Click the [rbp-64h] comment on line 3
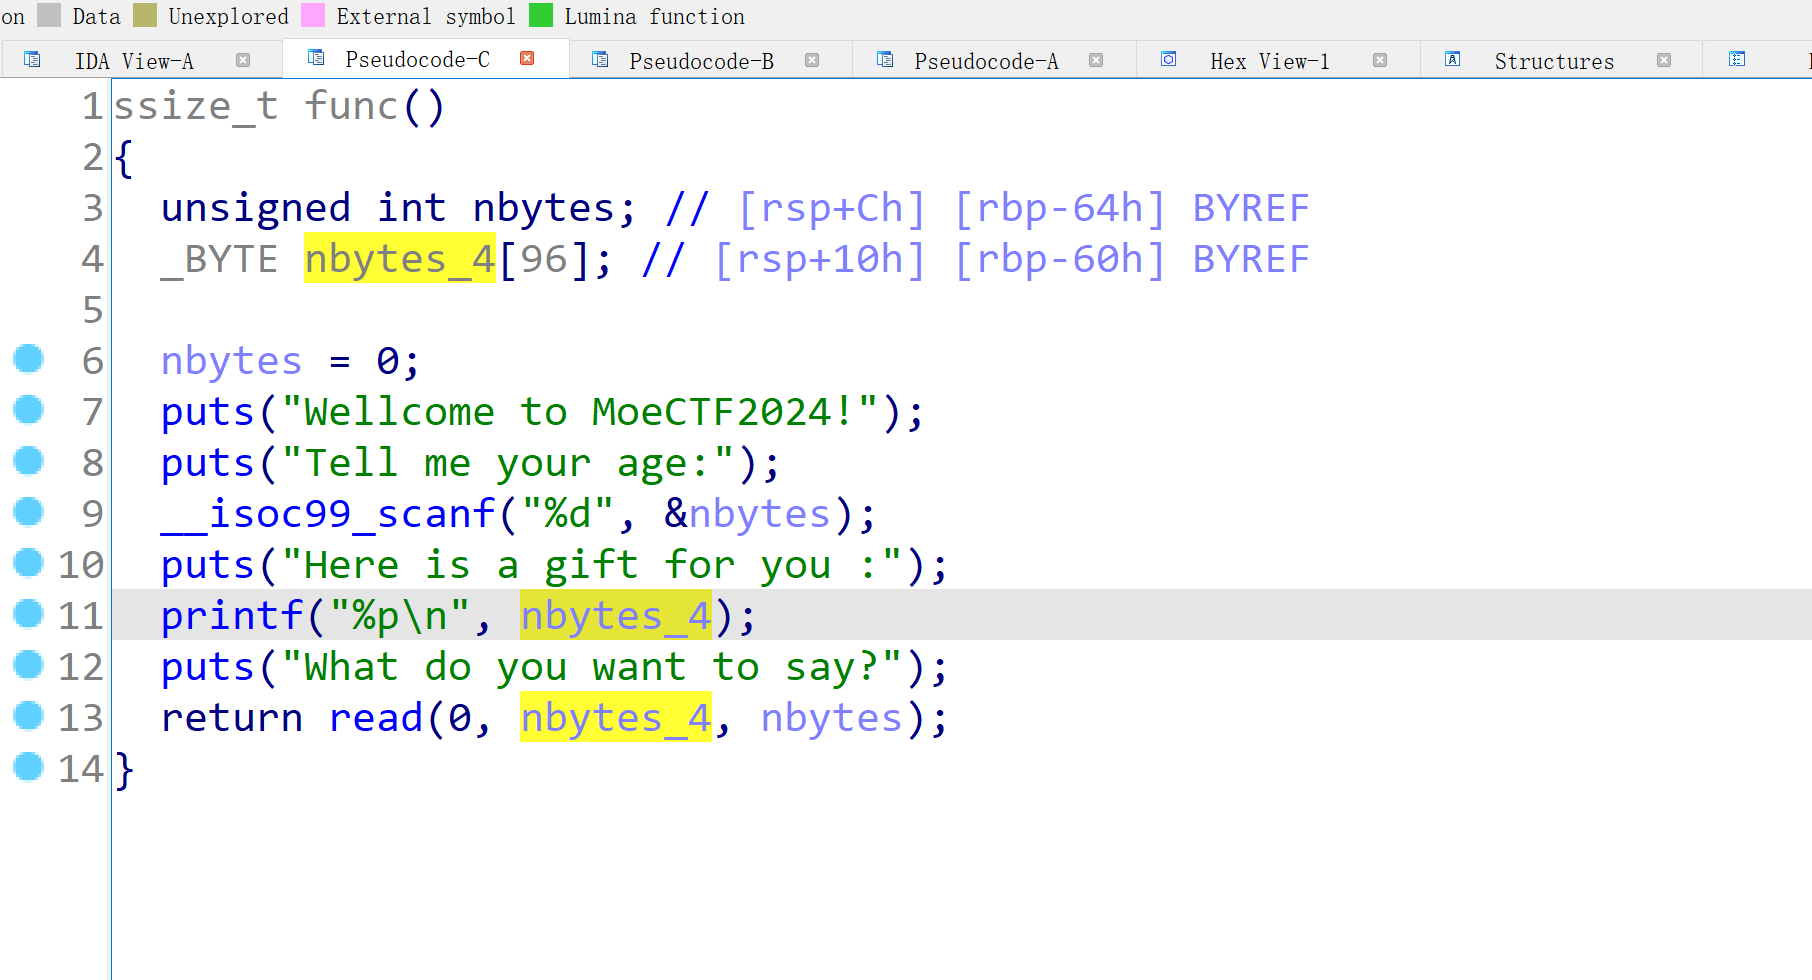The image size is (1812, 980). (x=1060, y=208)
